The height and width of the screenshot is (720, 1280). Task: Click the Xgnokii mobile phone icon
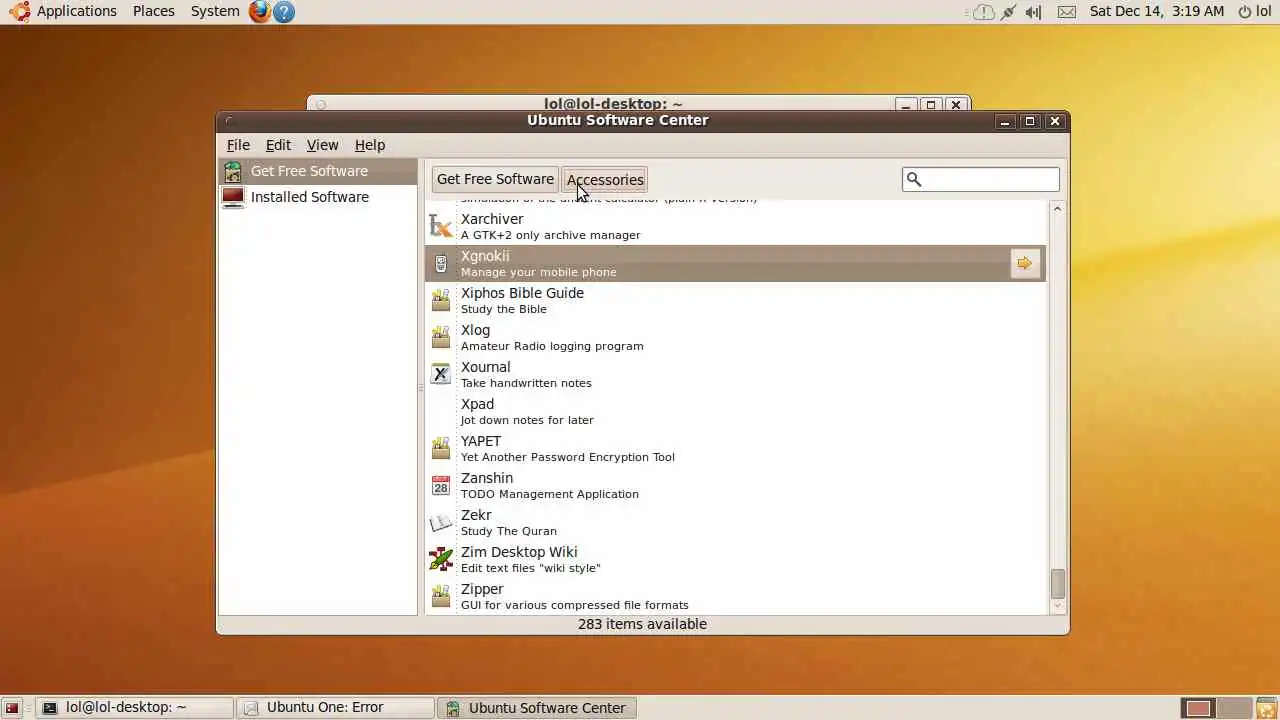click(440, 263)
